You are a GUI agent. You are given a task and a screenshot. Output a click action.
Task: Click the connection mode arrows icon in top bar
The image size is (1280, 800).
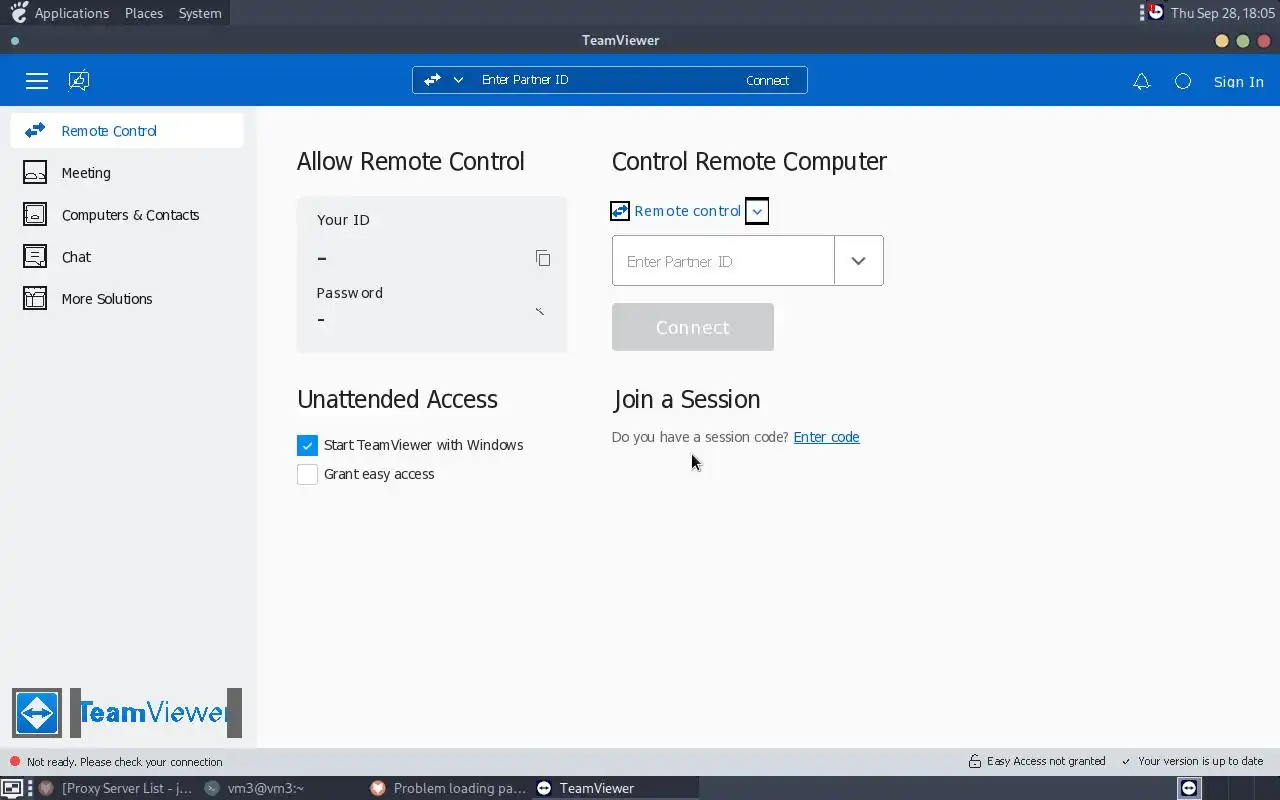[x=432, y=80]
